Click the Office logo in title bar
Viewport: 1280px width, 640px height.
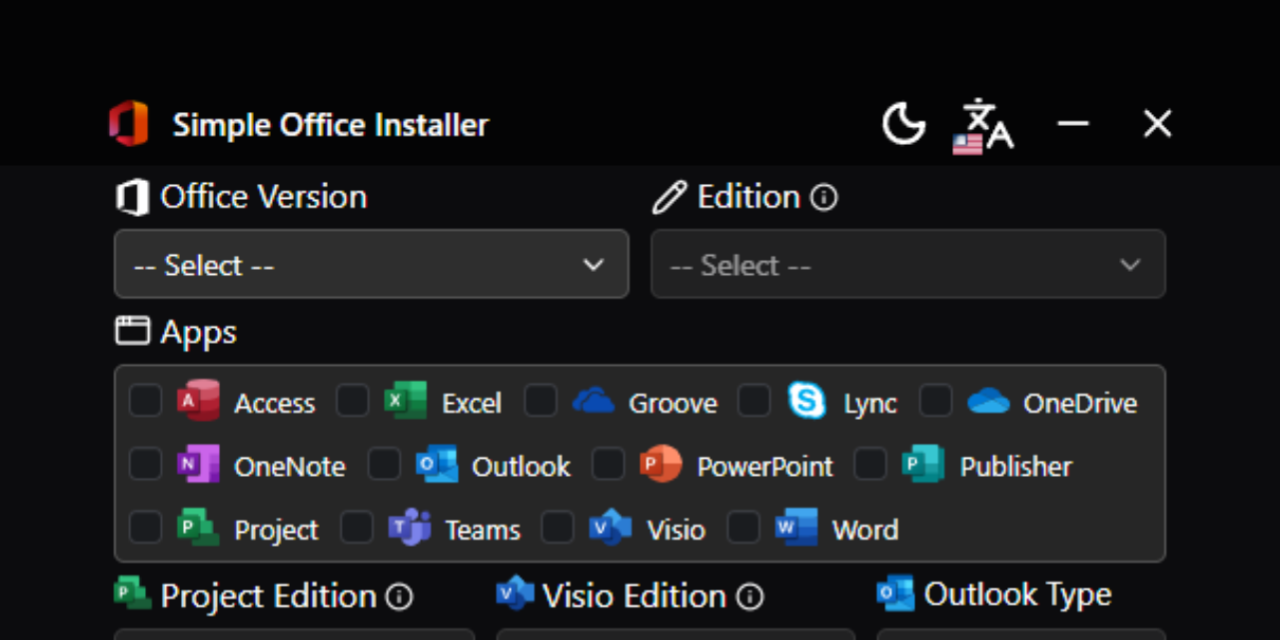click(x=129, y=124)
